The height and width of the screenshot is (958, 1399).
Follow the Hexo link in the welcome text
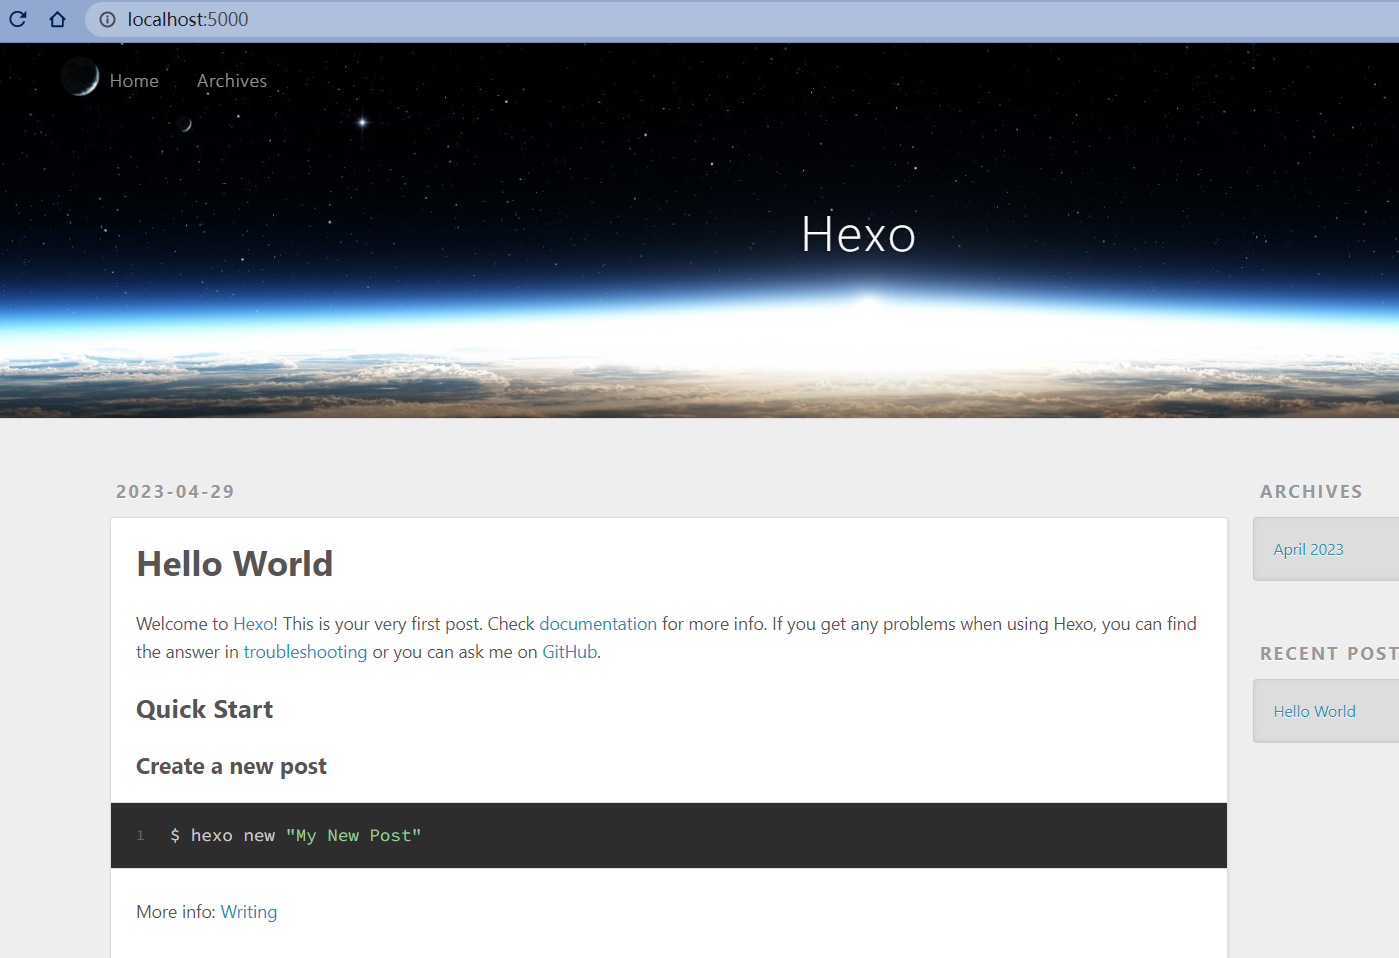click(x=253, y=624)
